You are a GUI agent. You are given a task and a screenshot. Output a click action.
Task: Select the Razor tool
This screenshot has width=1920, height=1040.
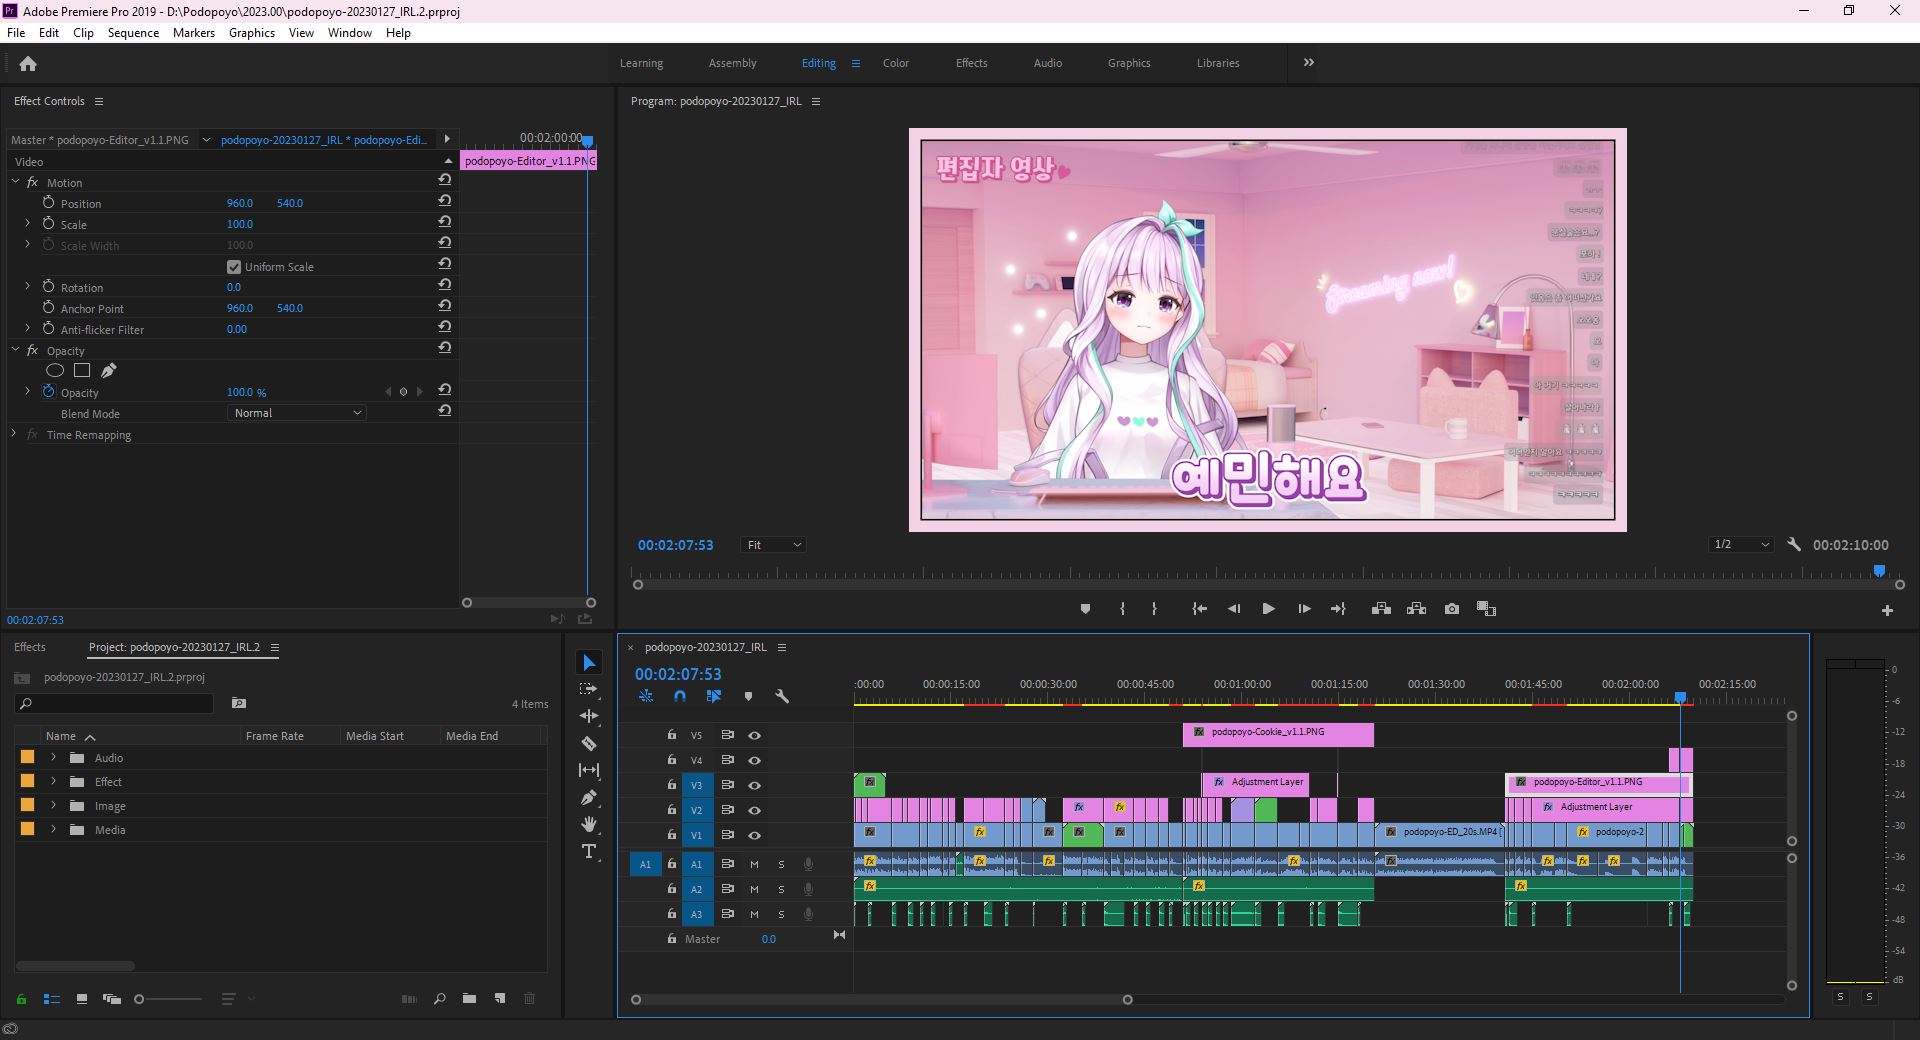pos(589,743)
